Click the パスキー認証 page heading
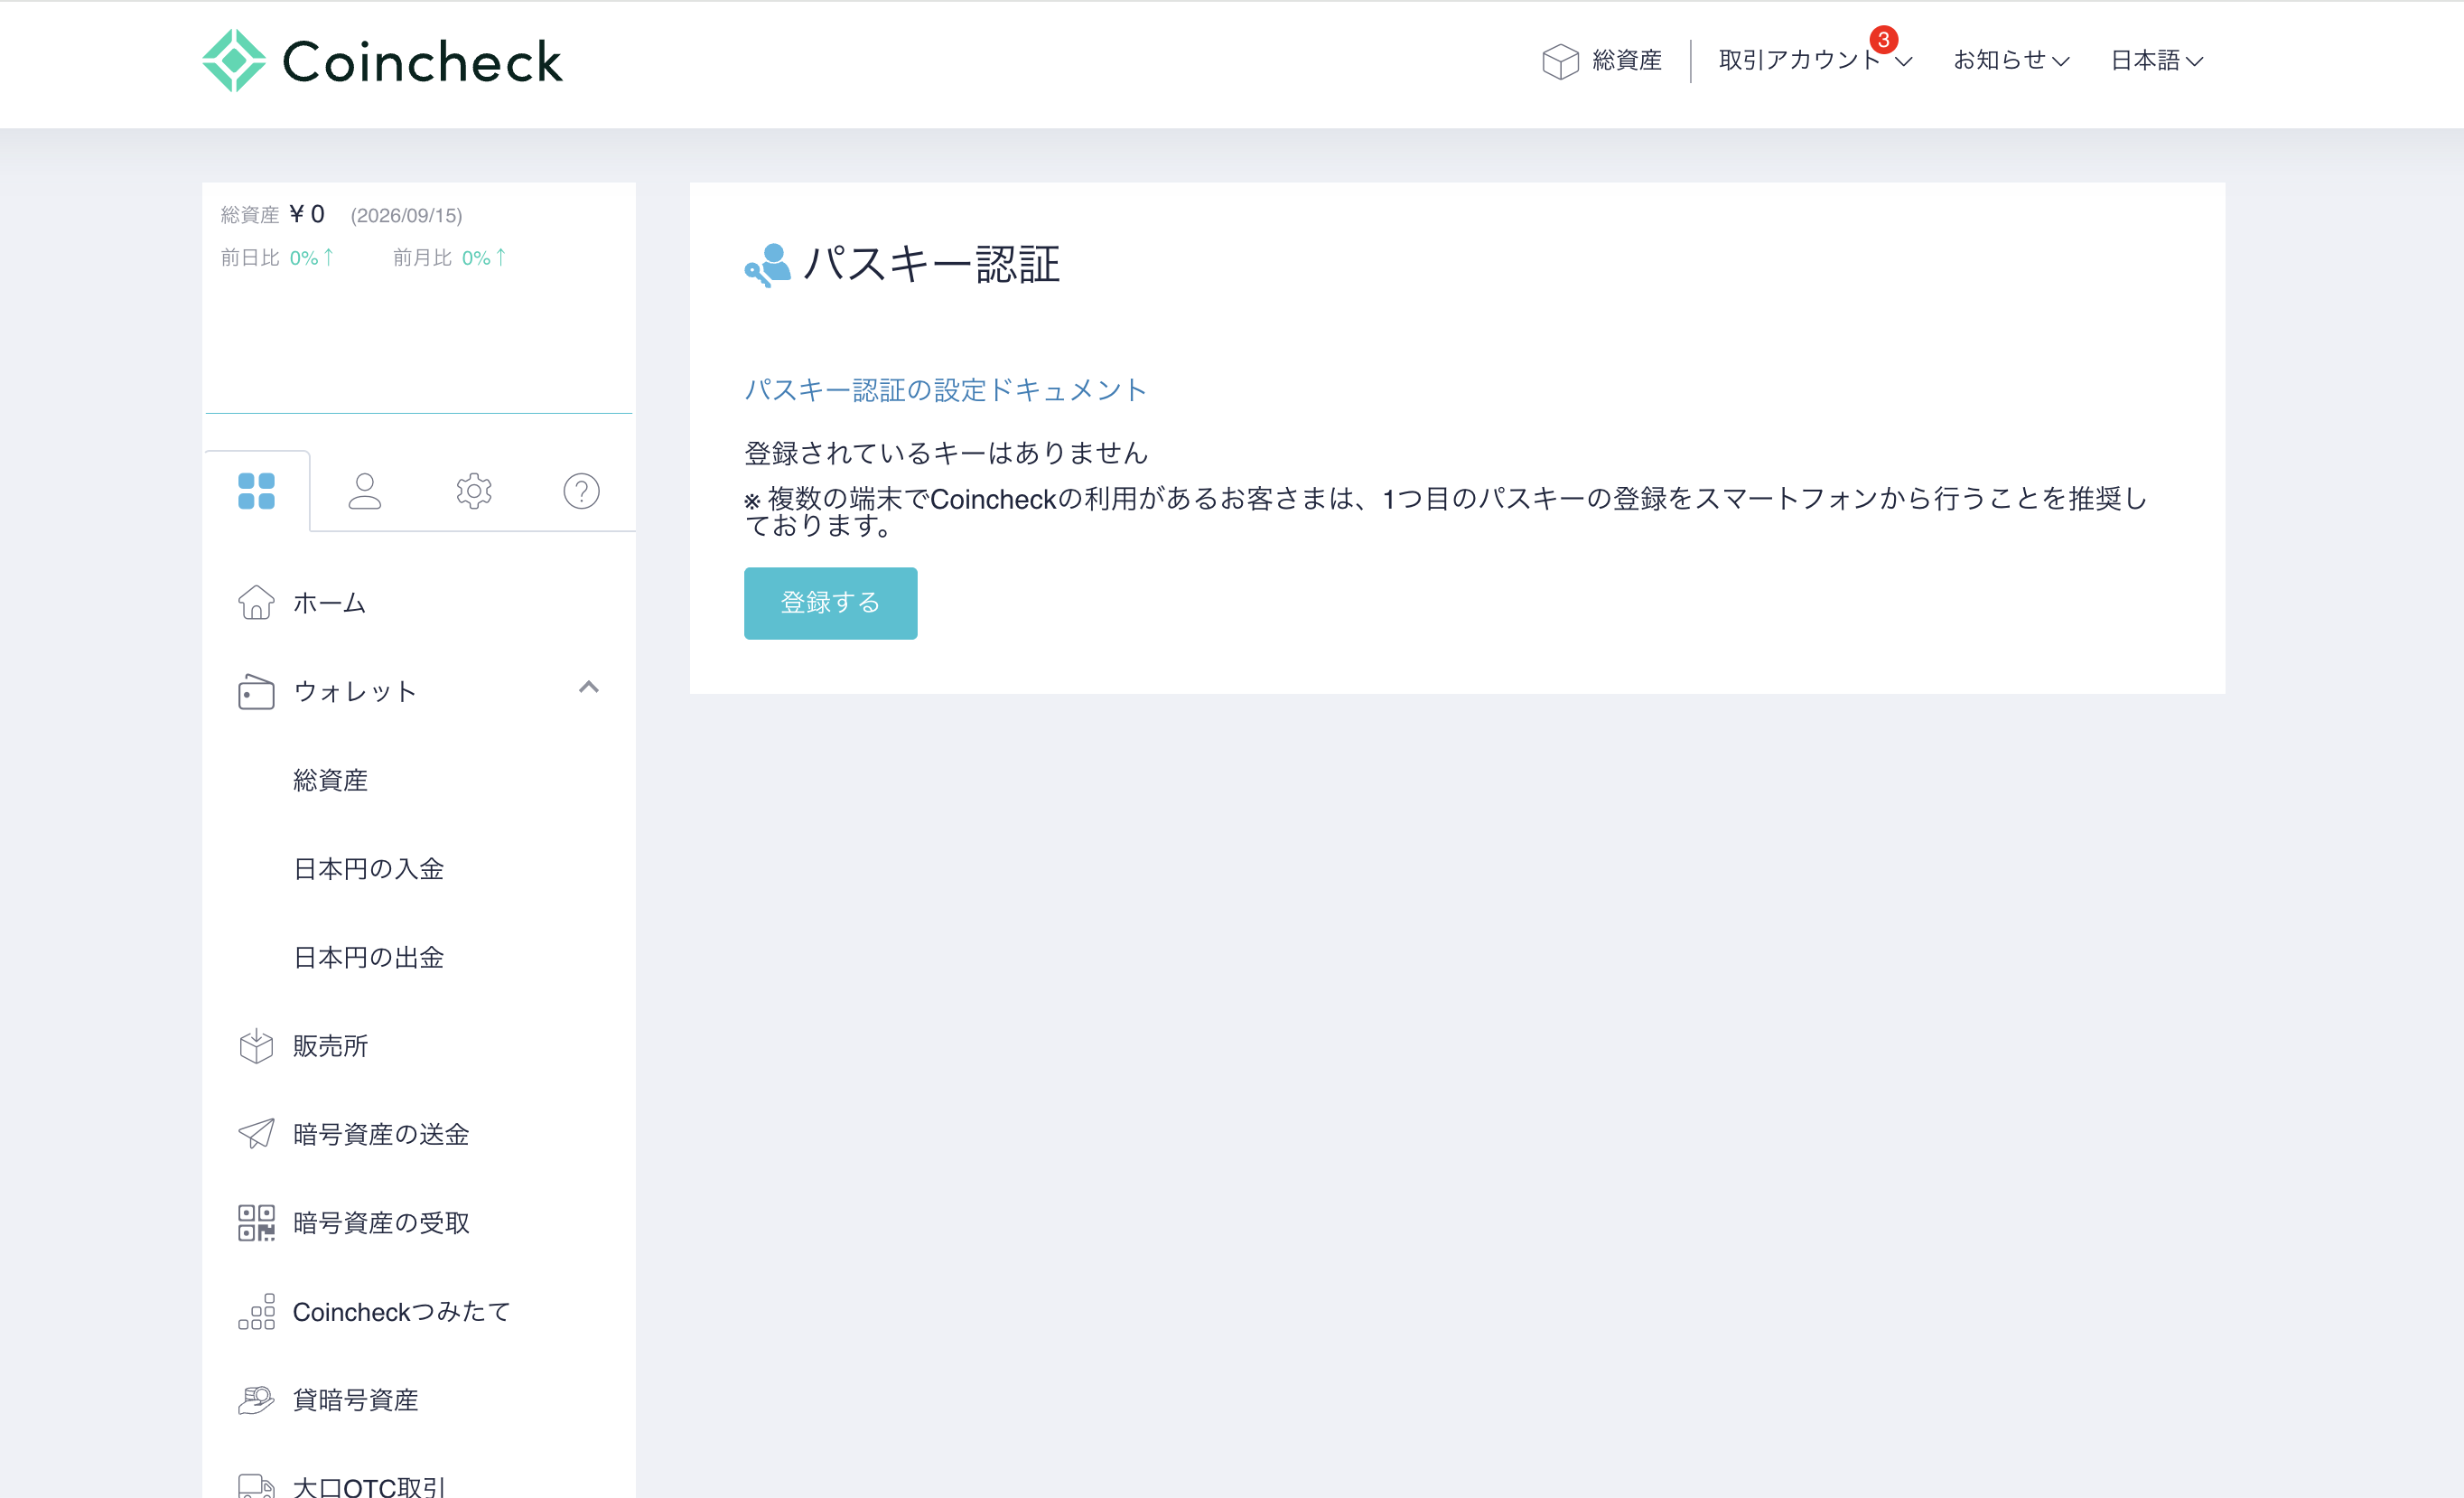 point(932,265)
